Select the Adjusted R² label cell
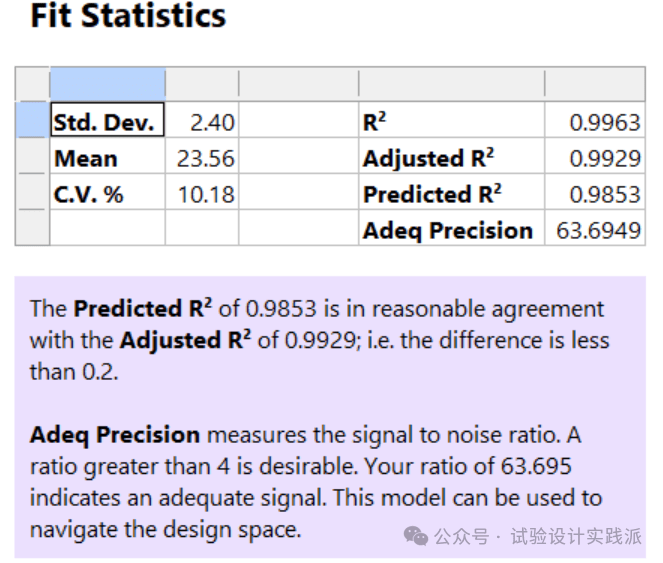Viewport: 663px width, 563px height. pos(452,156)
